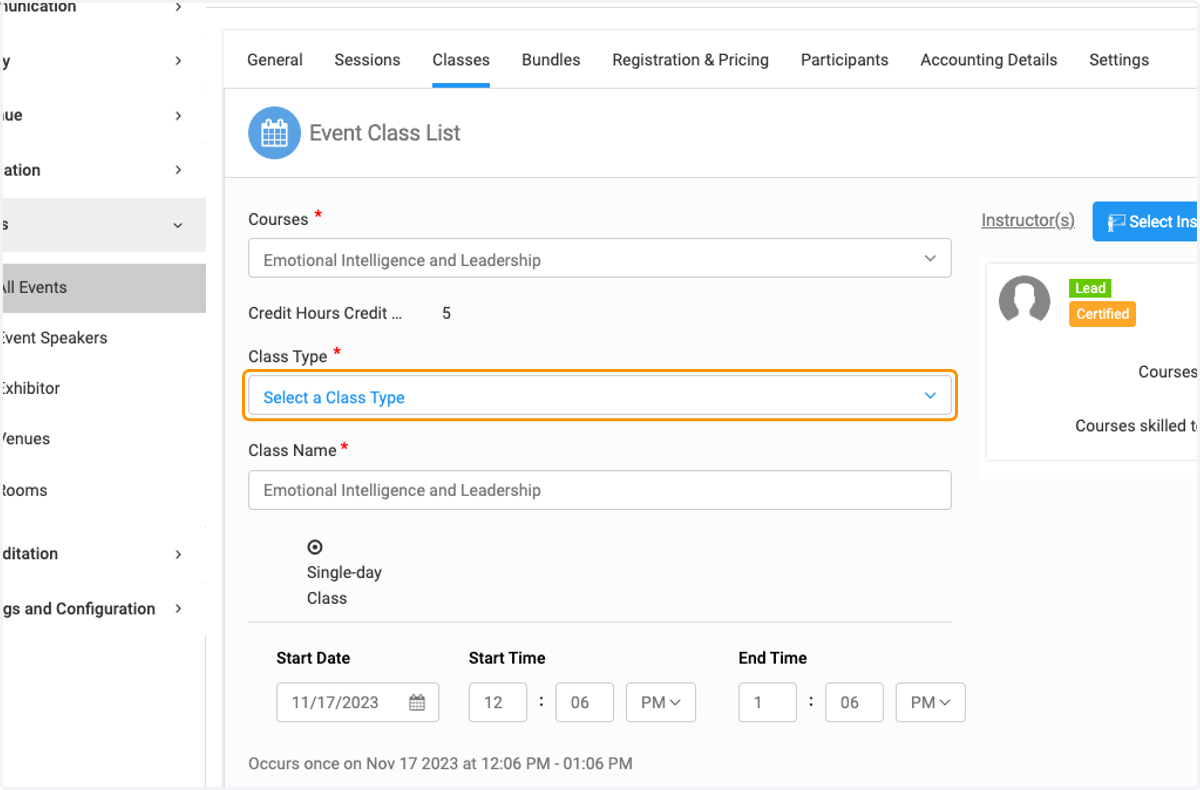Click the Event Class List calendar icon

click(x=274, y=133)
